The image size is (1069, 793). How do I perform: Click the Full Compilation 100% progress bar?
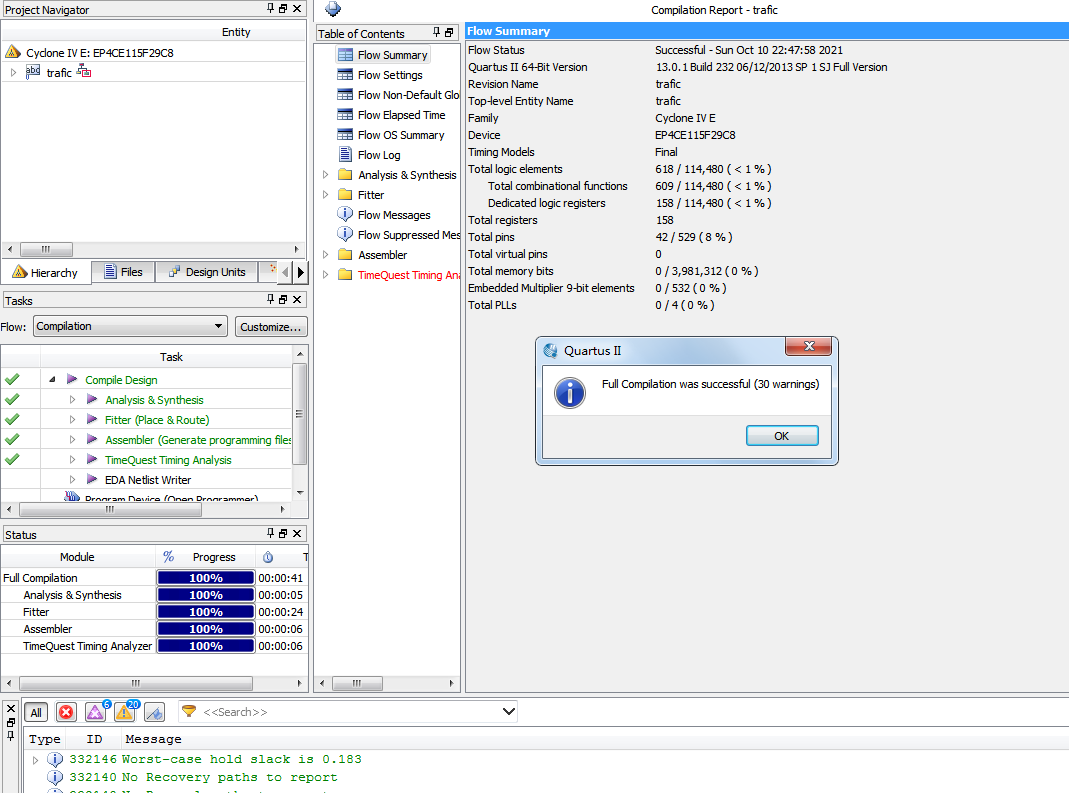coord(206,578)
